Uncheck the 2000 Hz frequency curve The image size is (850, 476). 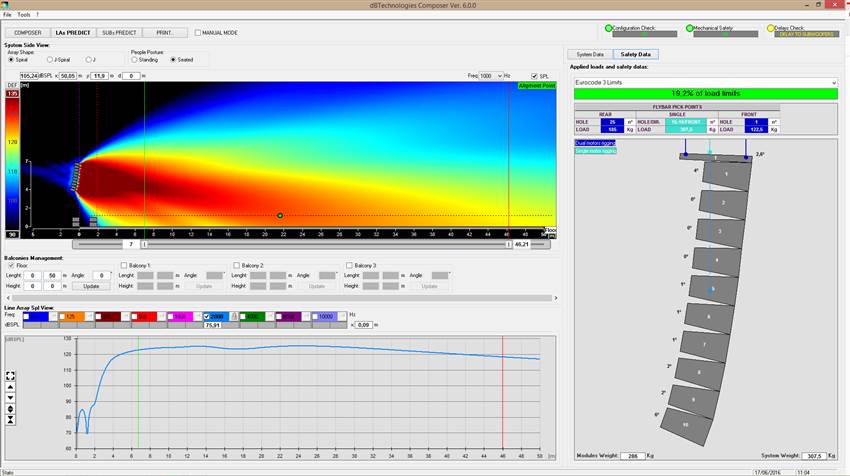[x=207, y=317]
